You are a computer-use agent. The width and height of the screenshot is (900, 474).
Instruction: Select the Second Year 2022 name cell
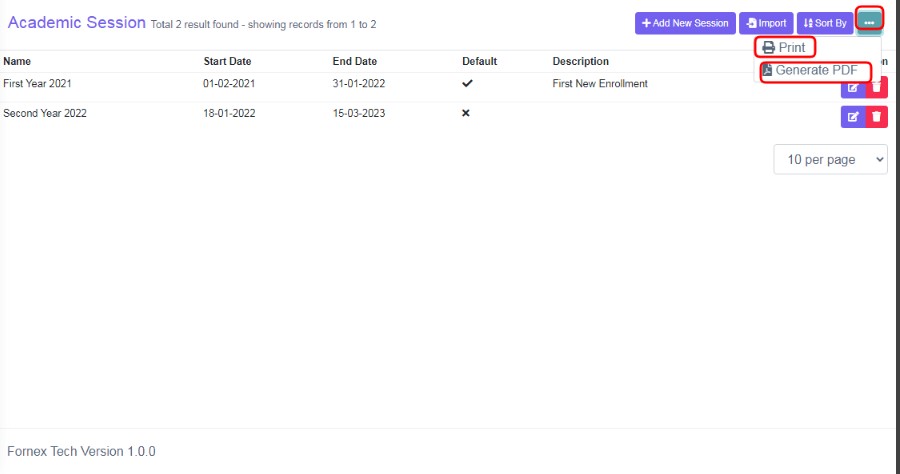coord(45,113)
